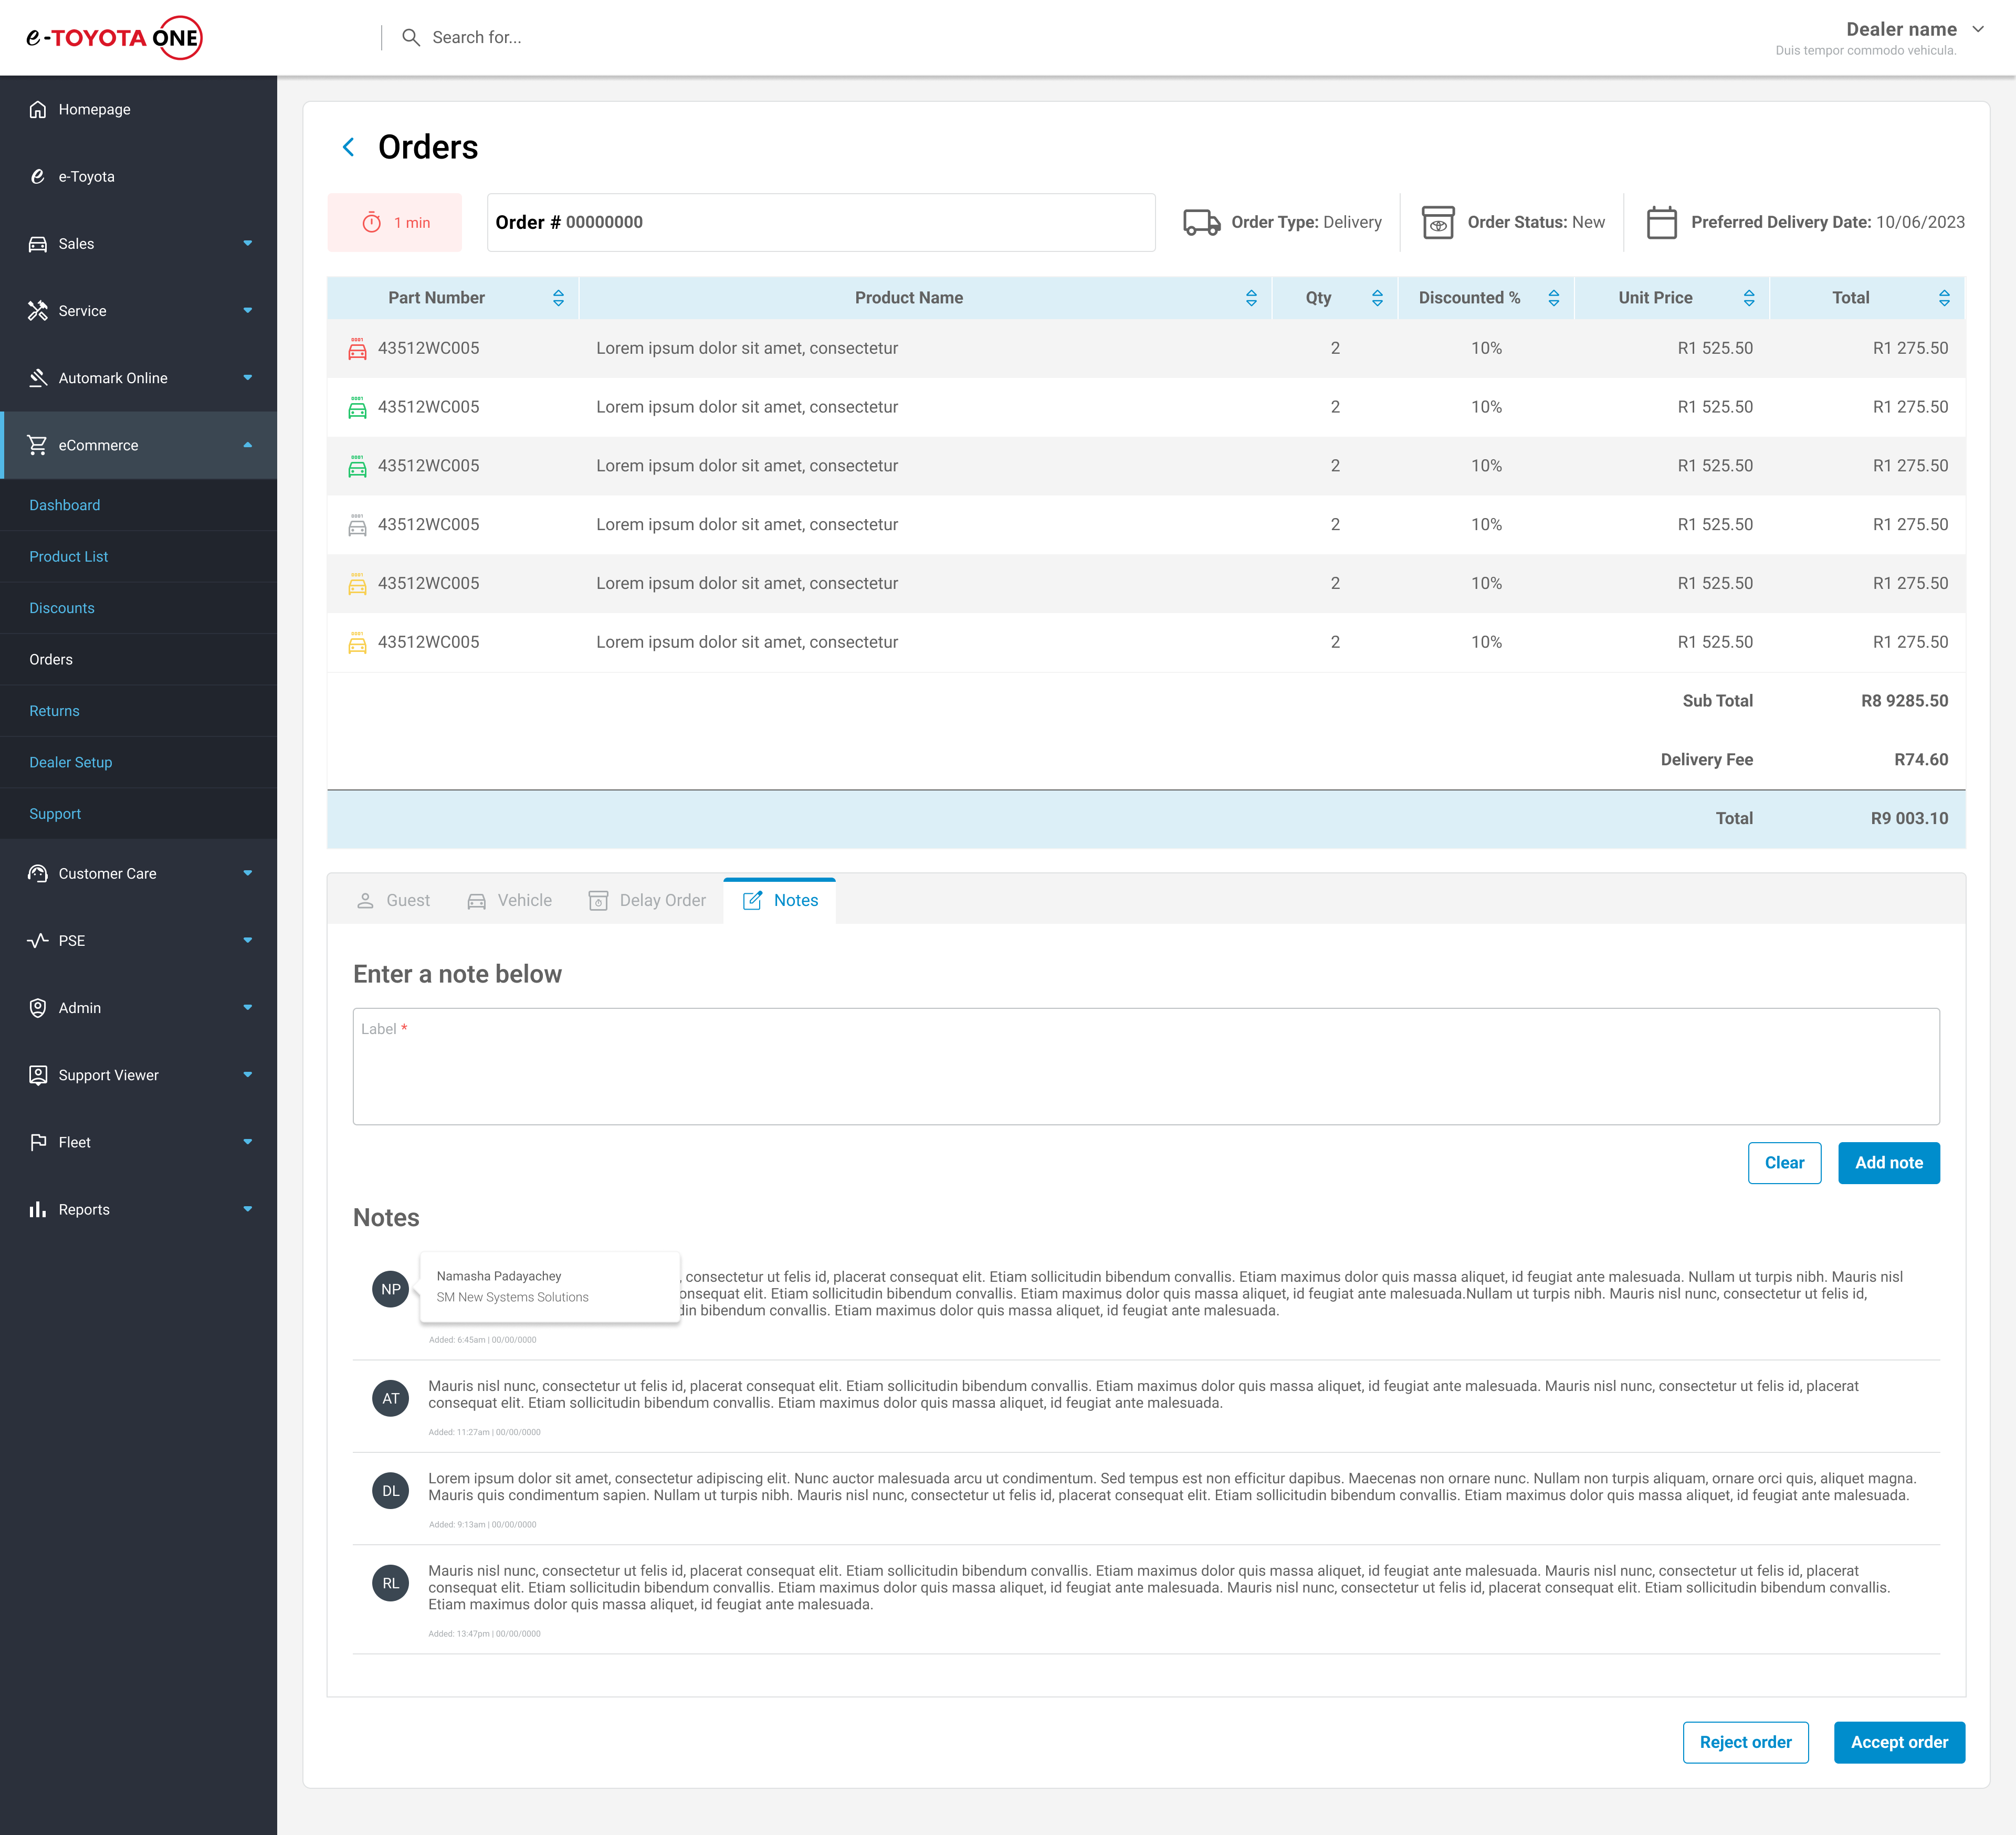Click the Order Status box icon
The width and height of the screenshot is (2016, 1835).
(1437, 222)
